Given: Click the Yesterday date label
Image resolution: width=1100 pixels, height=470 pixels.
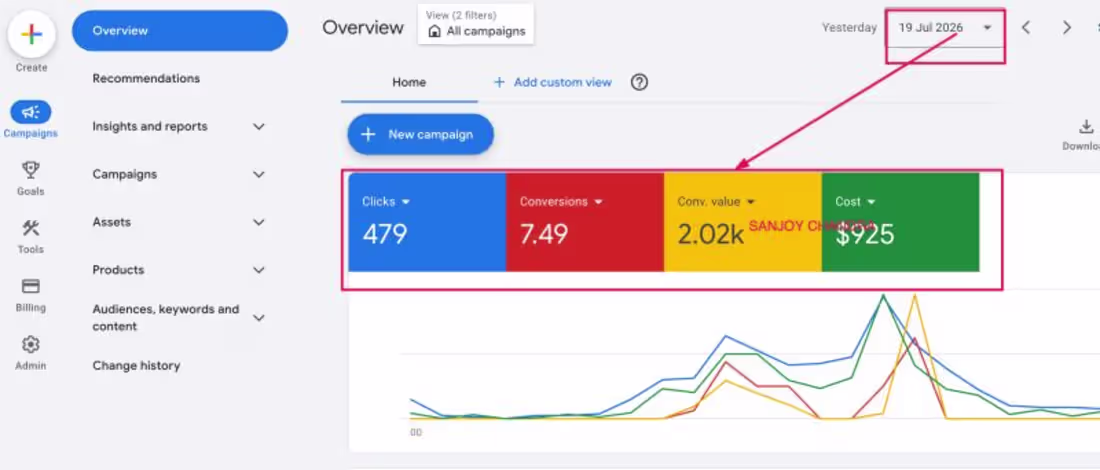Looking at the screenshot, I should pyautogui.click(x=850, y=28).
